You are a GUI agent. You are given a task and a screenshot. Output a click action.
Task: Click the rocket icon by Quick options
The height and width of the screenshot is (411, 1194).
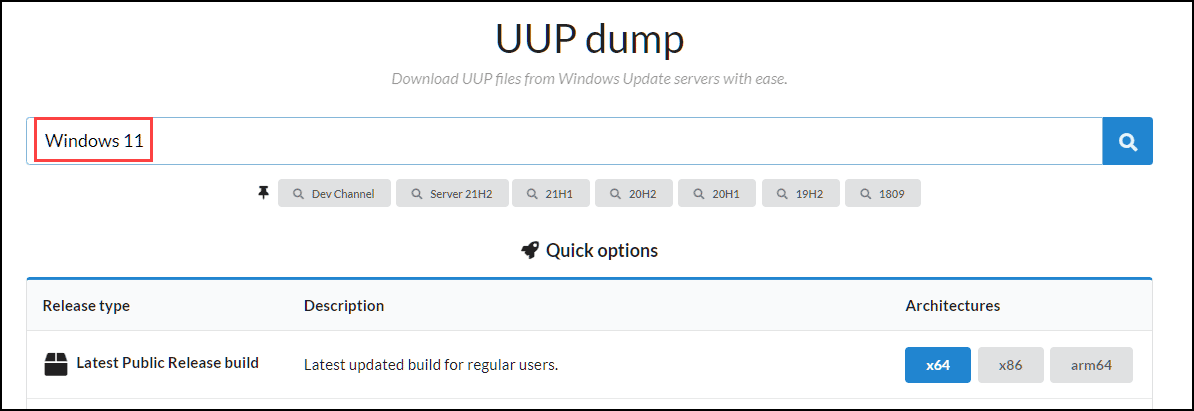[530, 250]
